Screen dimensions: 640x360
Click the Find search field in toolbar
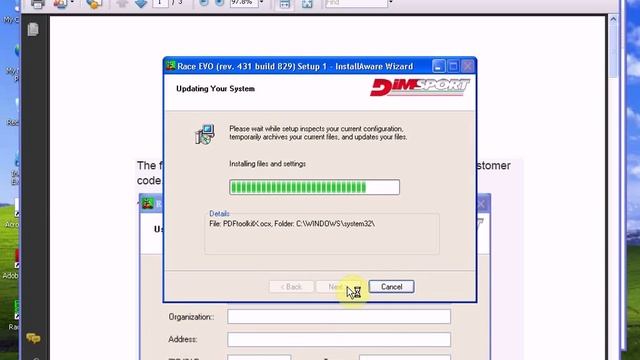[356, 3]
